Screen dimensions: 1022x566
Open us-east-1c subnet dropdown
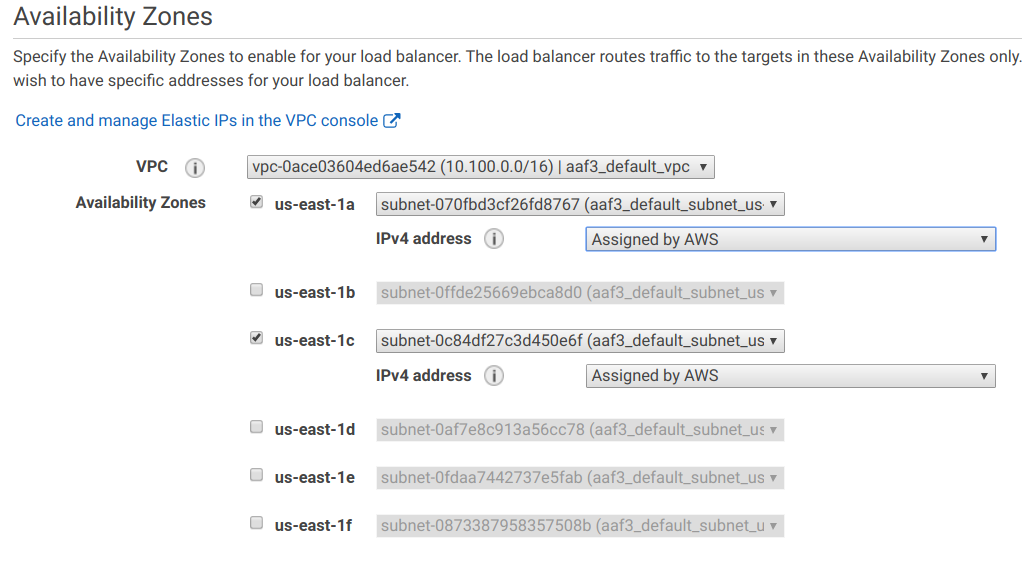pyautogui.click(x=580, y=341)
